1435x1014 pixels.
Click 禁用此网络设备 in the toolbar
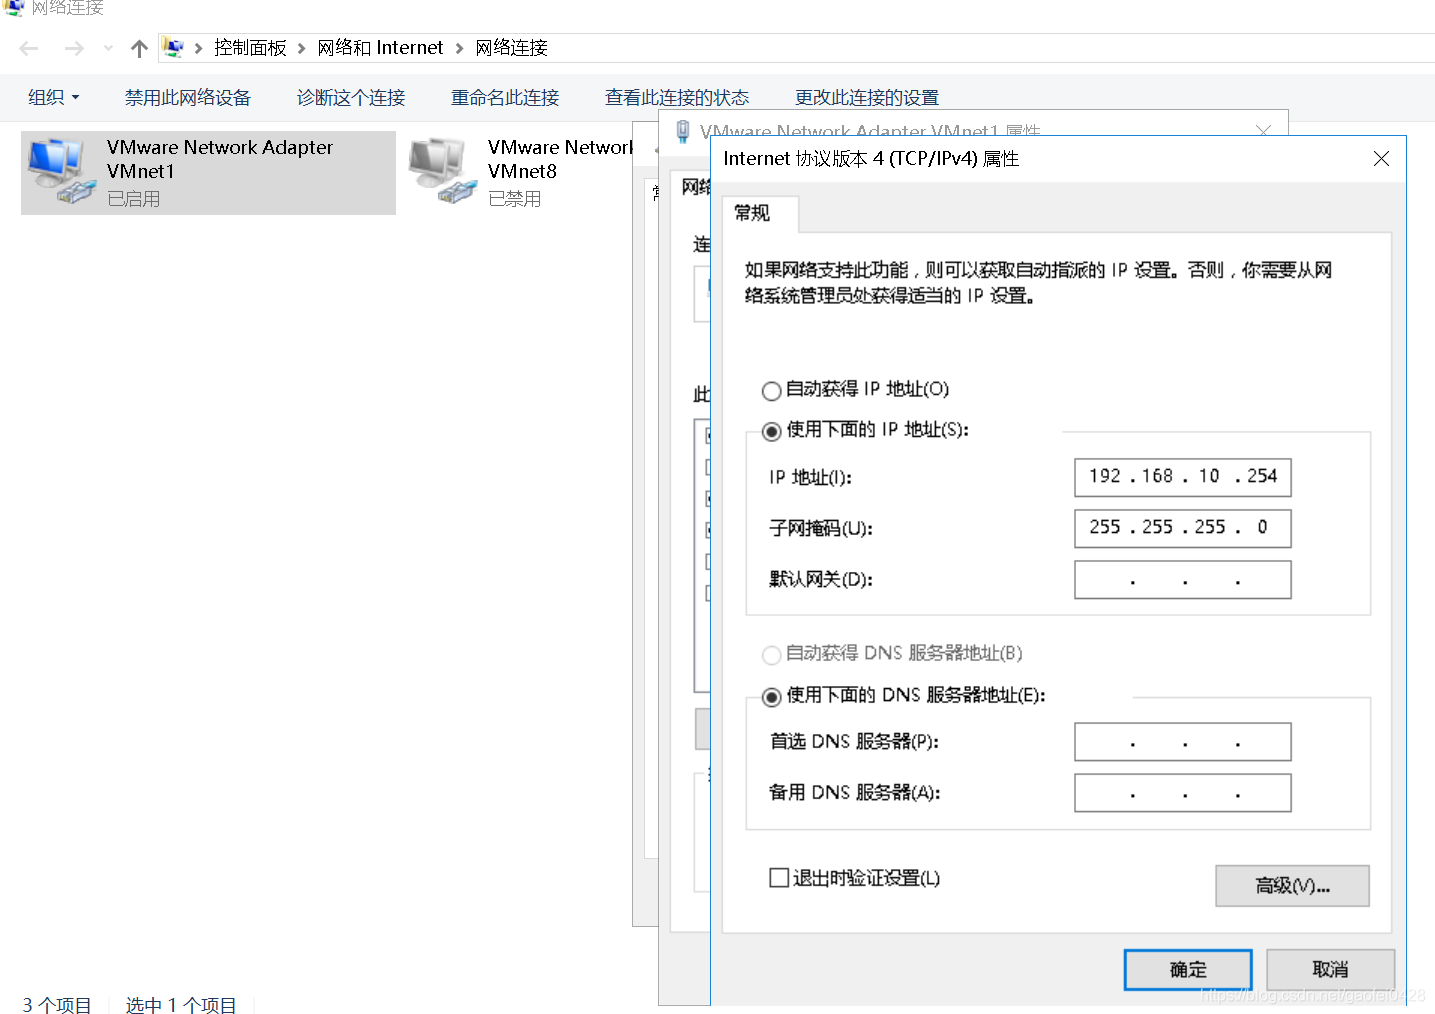[x=187, y=97]
